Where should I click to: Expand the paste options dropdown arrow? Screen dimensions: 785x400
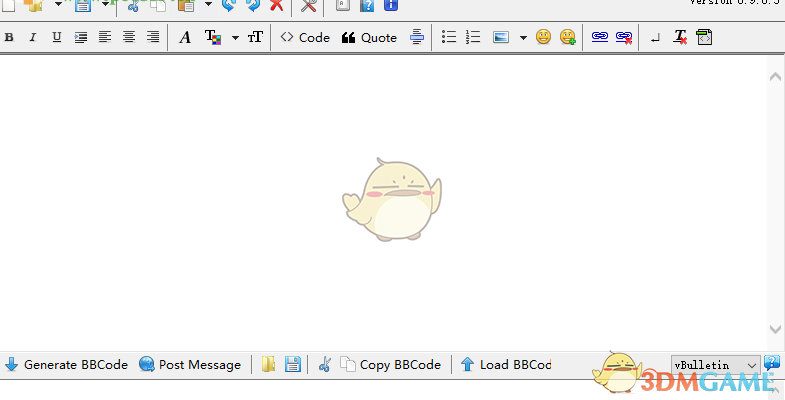click(208, 5)
